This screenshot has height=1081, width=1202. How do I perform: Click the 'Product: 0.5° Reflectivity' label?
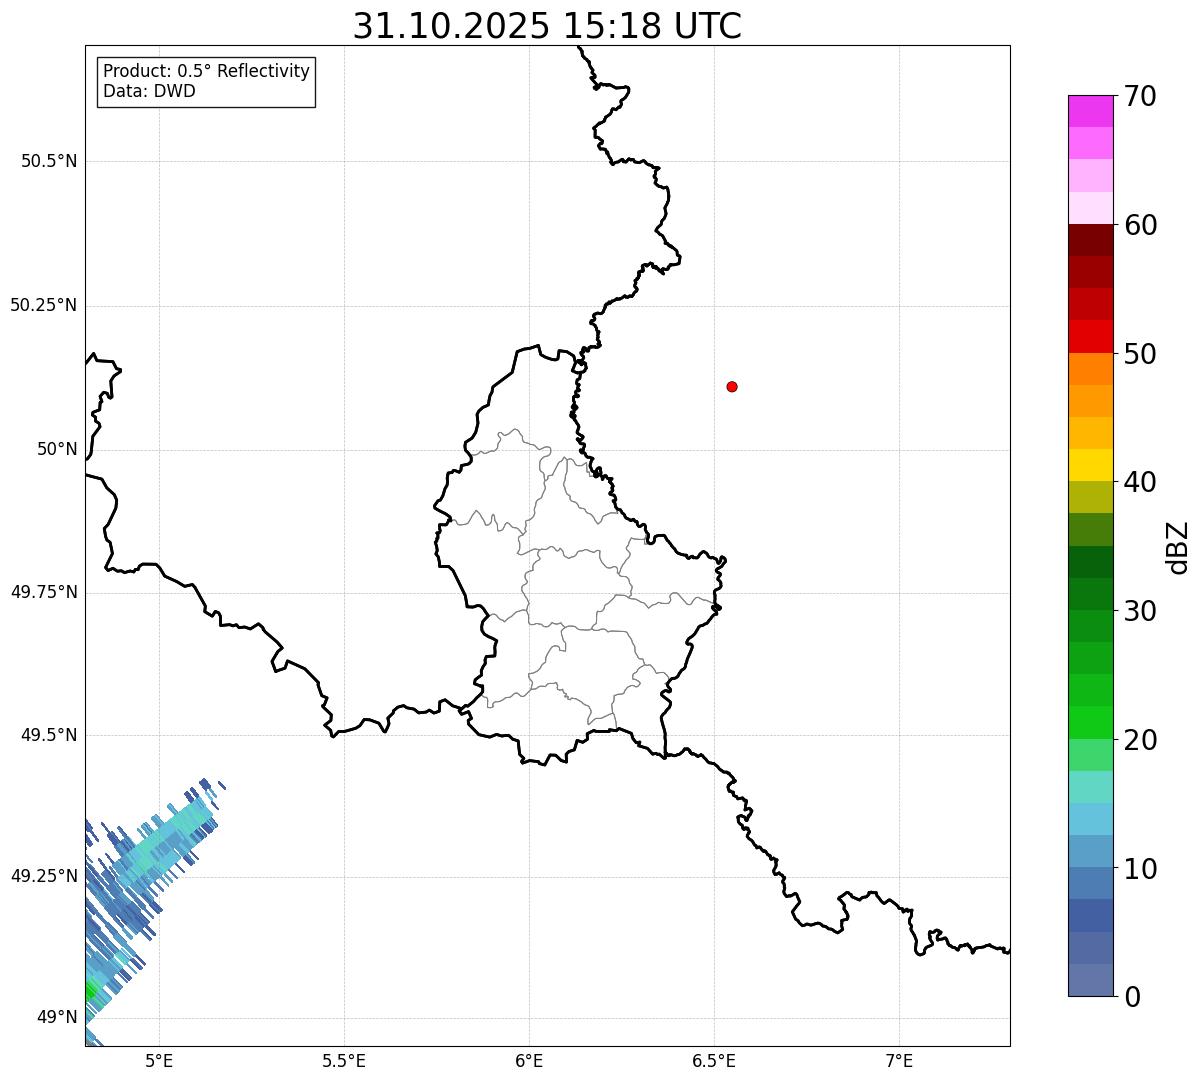[x=206, y=72]
